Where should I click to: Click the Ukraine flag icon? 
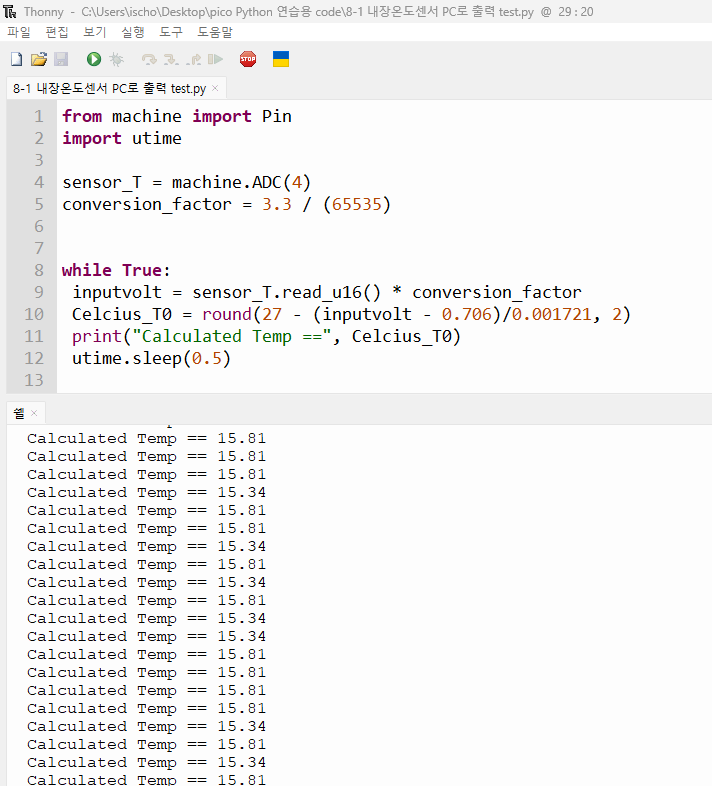pos(281,59)
